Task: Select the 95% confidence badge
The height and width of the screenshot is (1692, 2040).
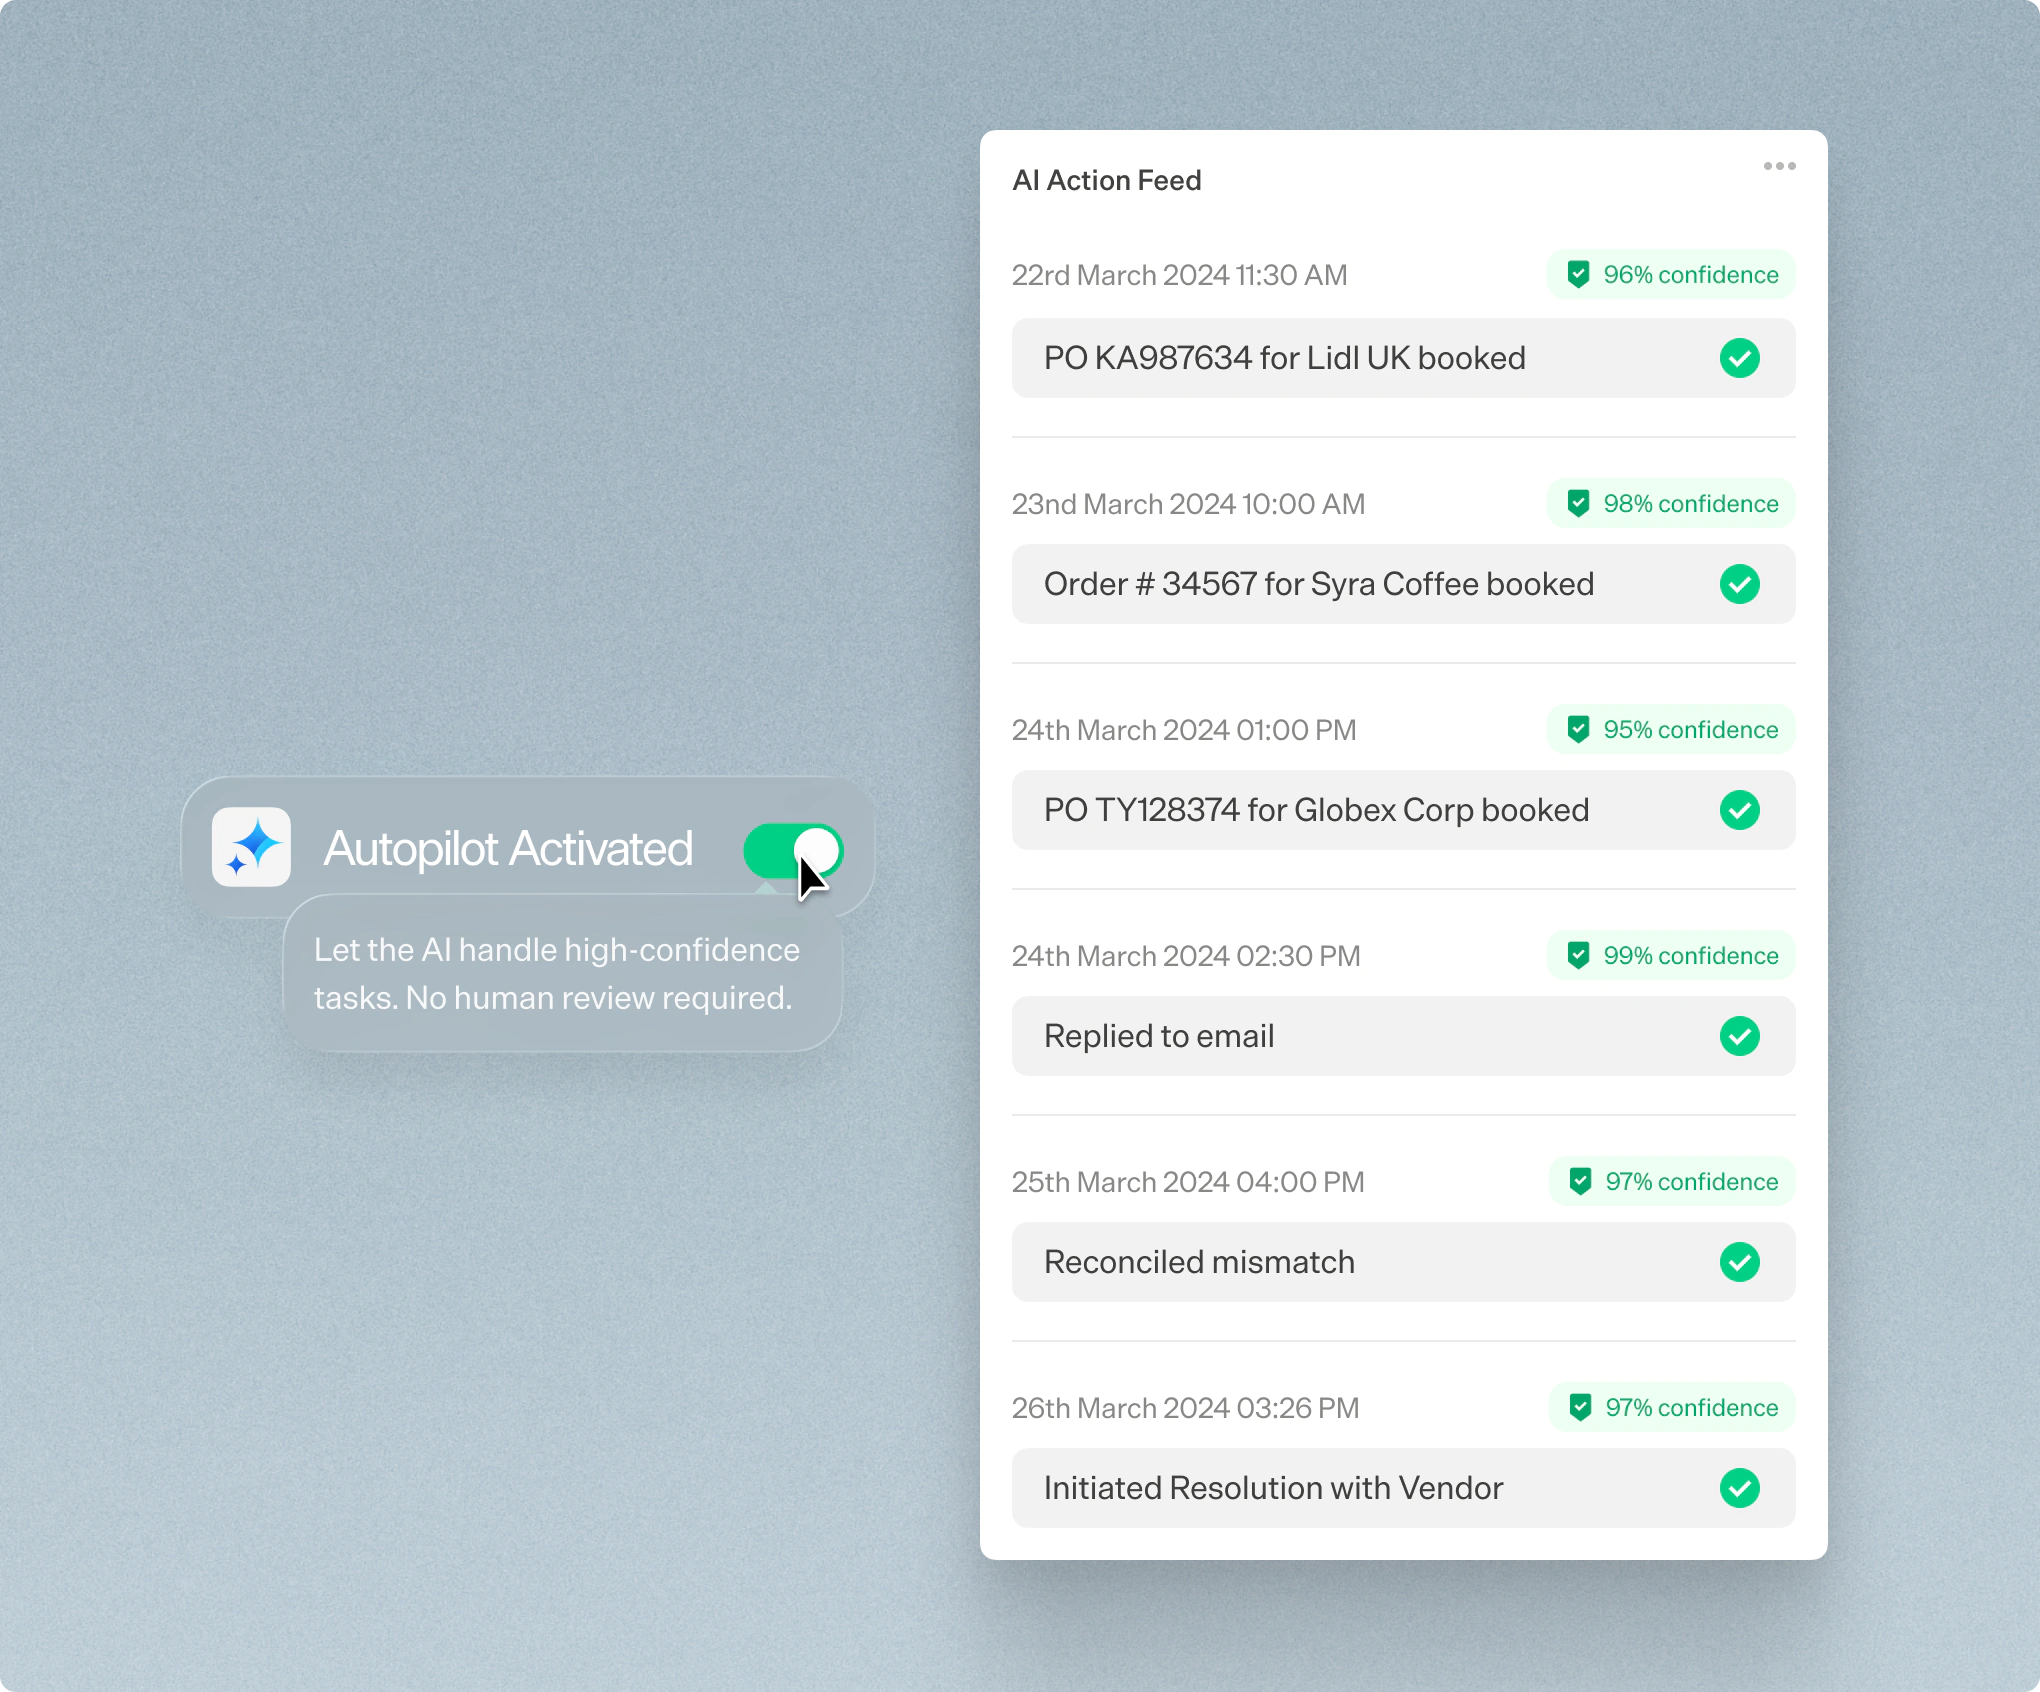Action: tap(1671, 730)
